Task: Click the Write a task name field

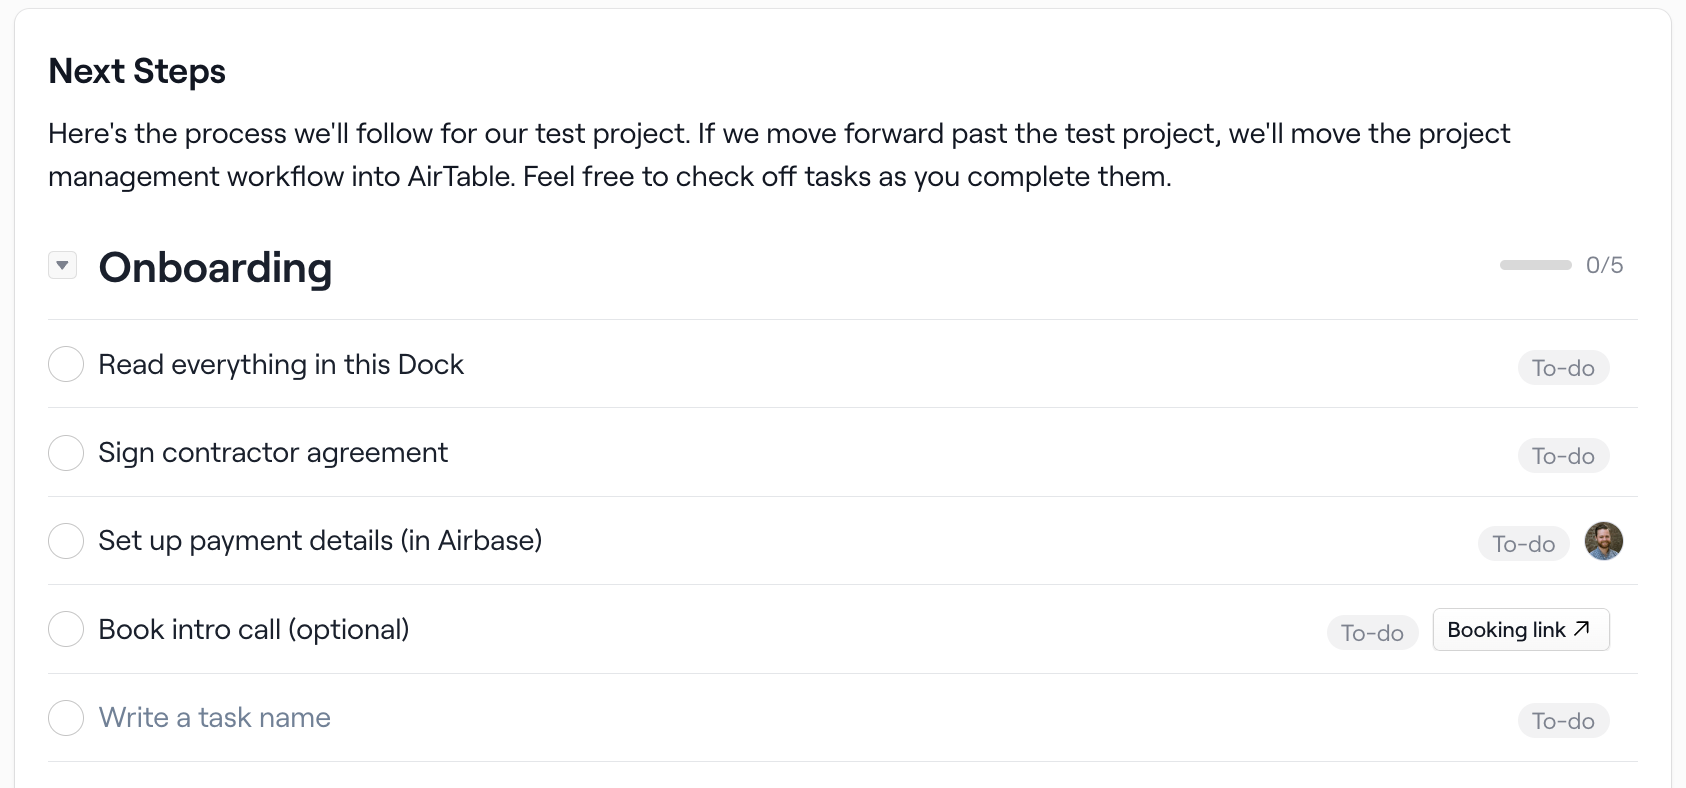Action: pos(215,718)
